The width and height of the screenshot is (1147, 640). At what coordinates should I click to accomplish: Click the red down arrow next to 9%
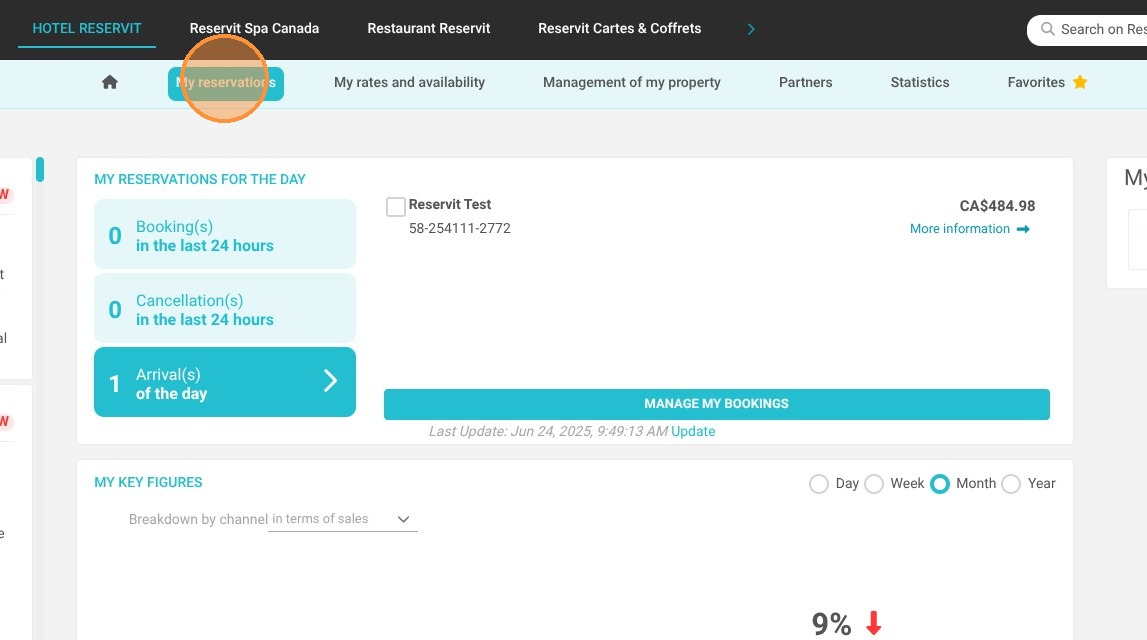(x=873, y=623)
